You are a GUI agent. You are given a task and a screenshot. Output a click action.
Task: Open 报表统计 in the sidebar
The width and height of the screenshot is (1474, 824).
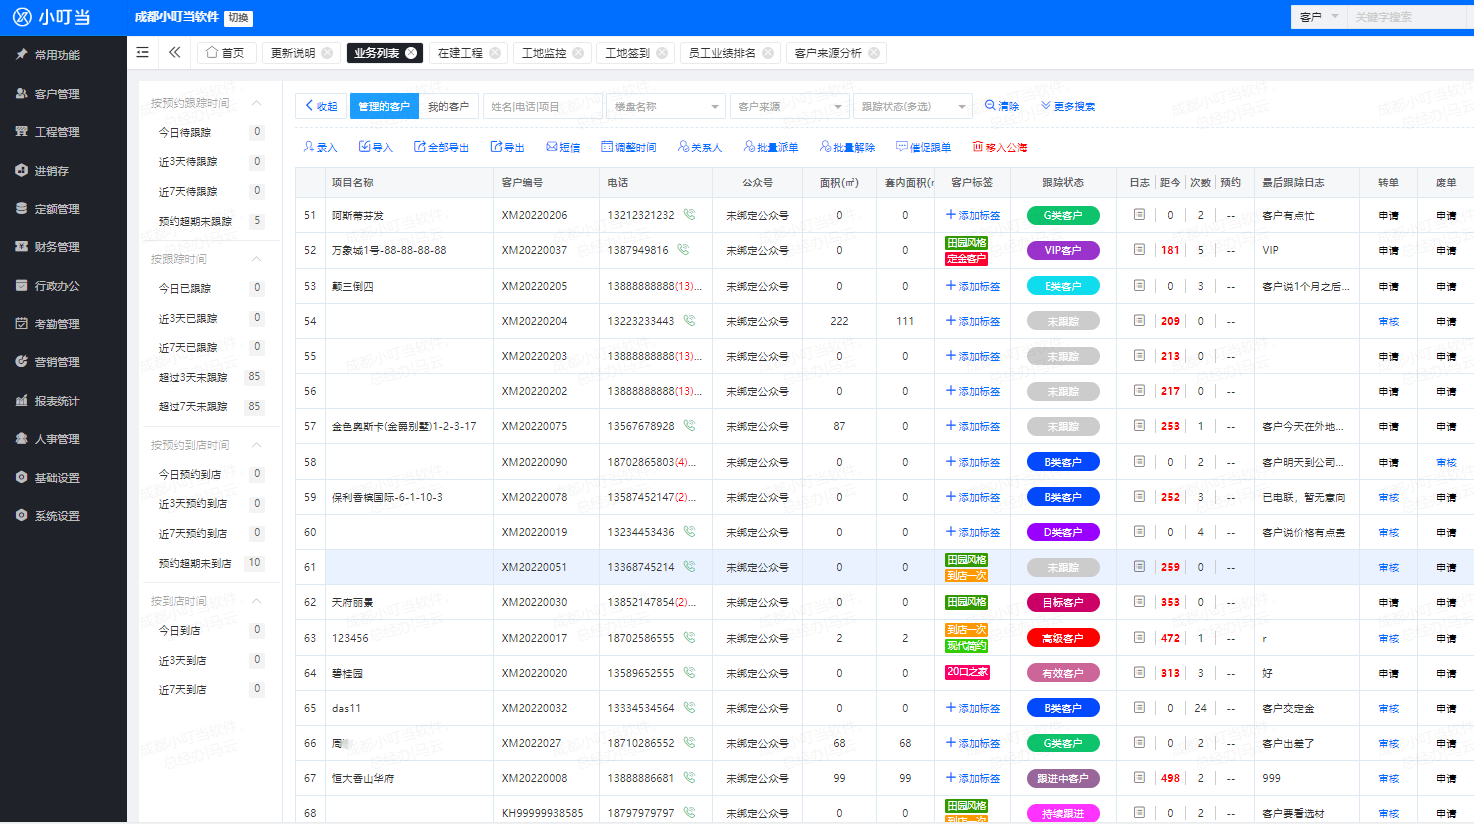[x=57, y=401]
